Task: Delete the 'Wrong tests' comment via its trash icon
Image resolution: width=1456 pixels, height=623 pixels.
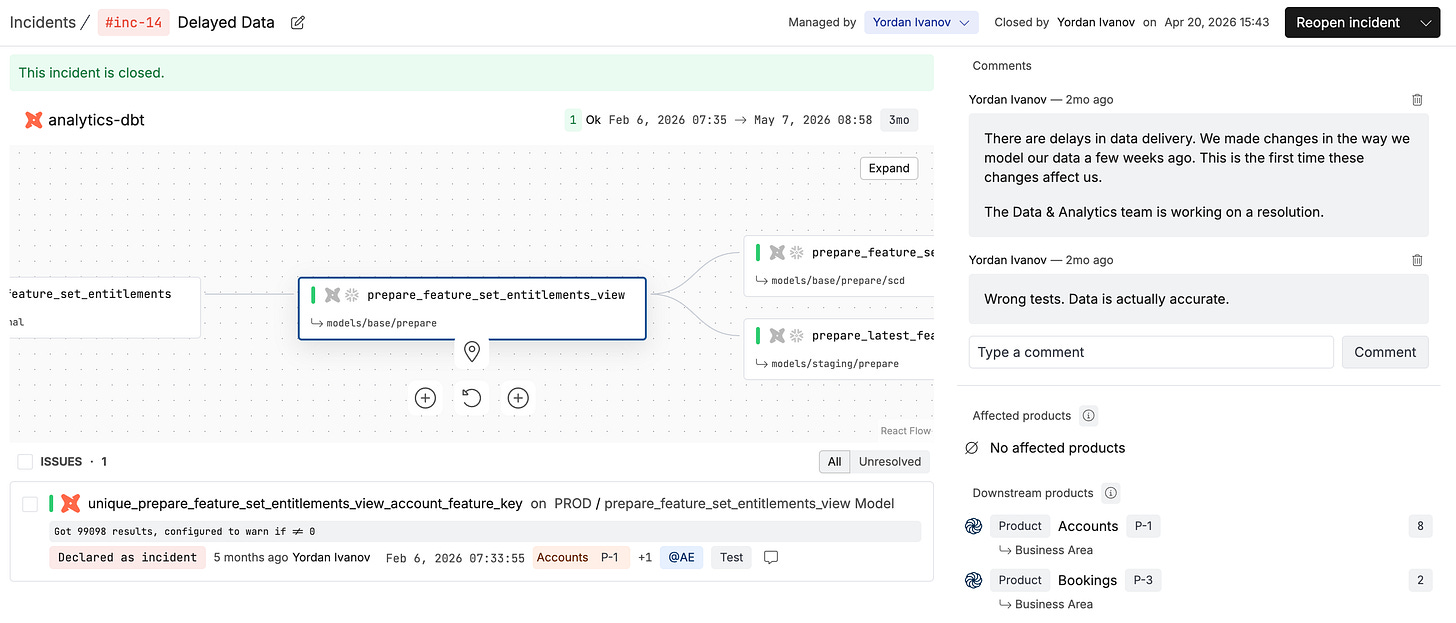Action: (1417, 260)
